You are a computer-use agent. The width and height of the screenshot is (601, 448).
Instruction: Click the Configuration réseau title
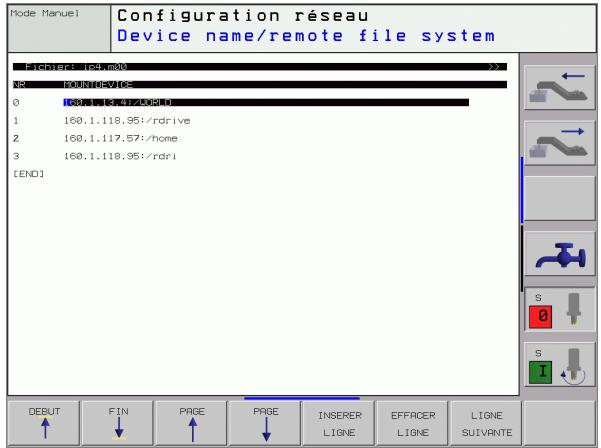[x=243, y=16]
